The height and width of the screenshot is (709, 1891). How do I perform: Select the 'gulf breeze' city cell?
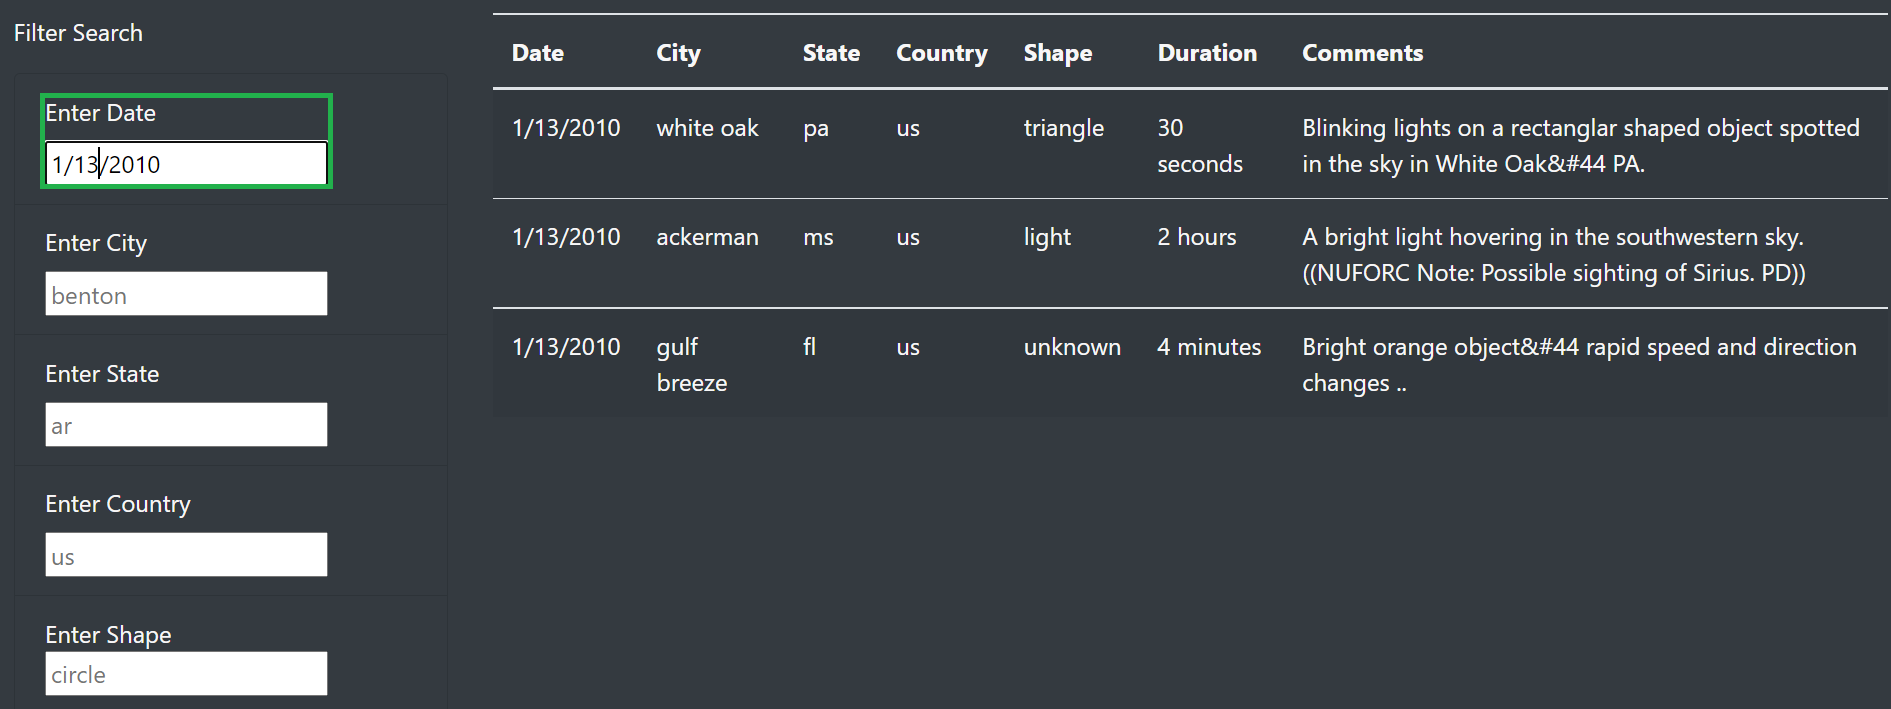coord(691,364)
